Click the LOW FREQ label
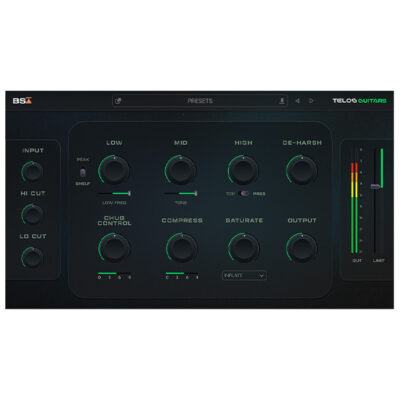 coord(114,203)
